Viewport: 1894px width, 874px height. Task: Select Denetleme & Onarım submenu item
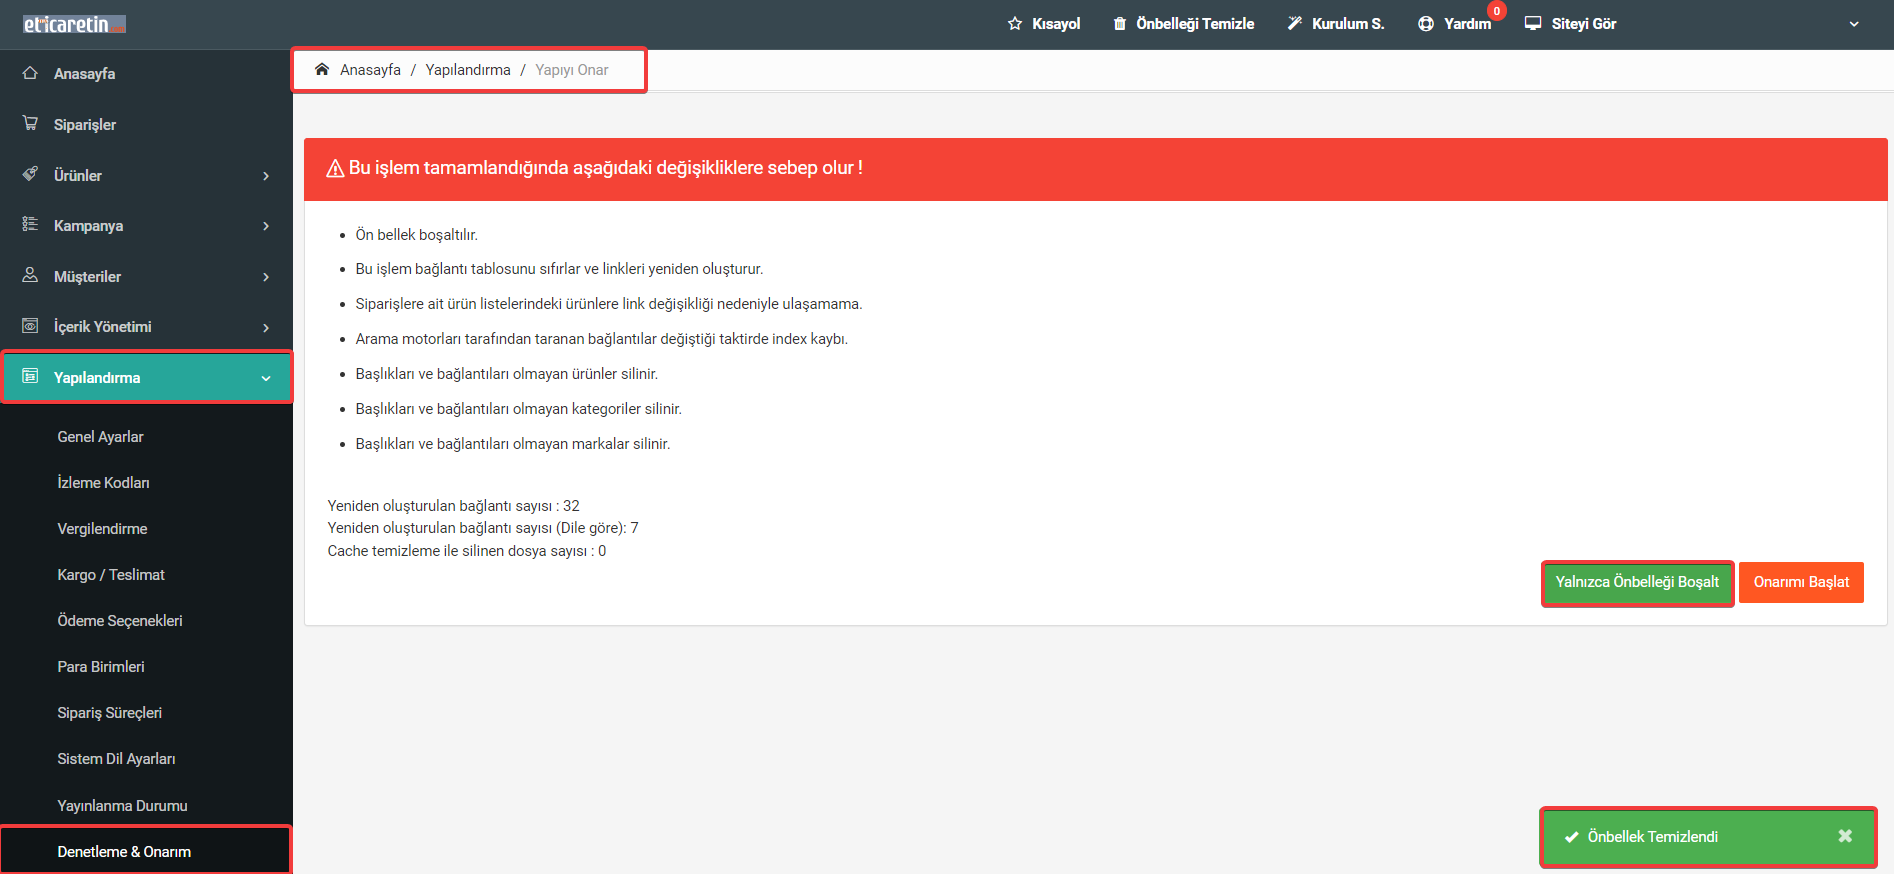click(124, 852)
